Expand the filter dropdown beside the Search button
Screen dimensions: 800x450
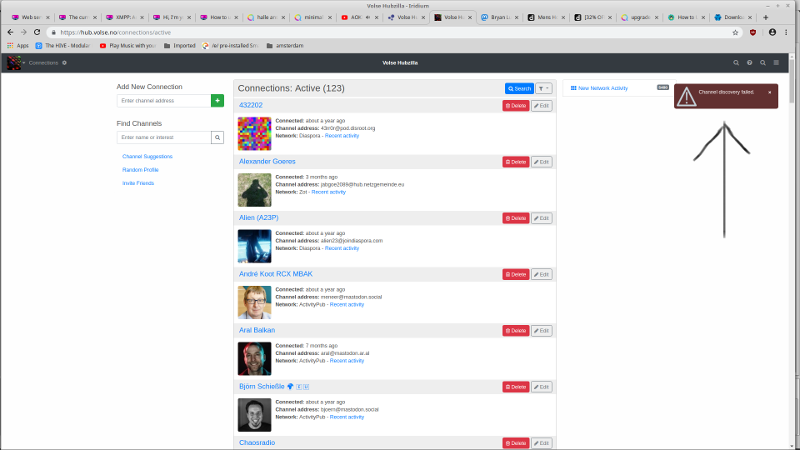pos(543,88)
